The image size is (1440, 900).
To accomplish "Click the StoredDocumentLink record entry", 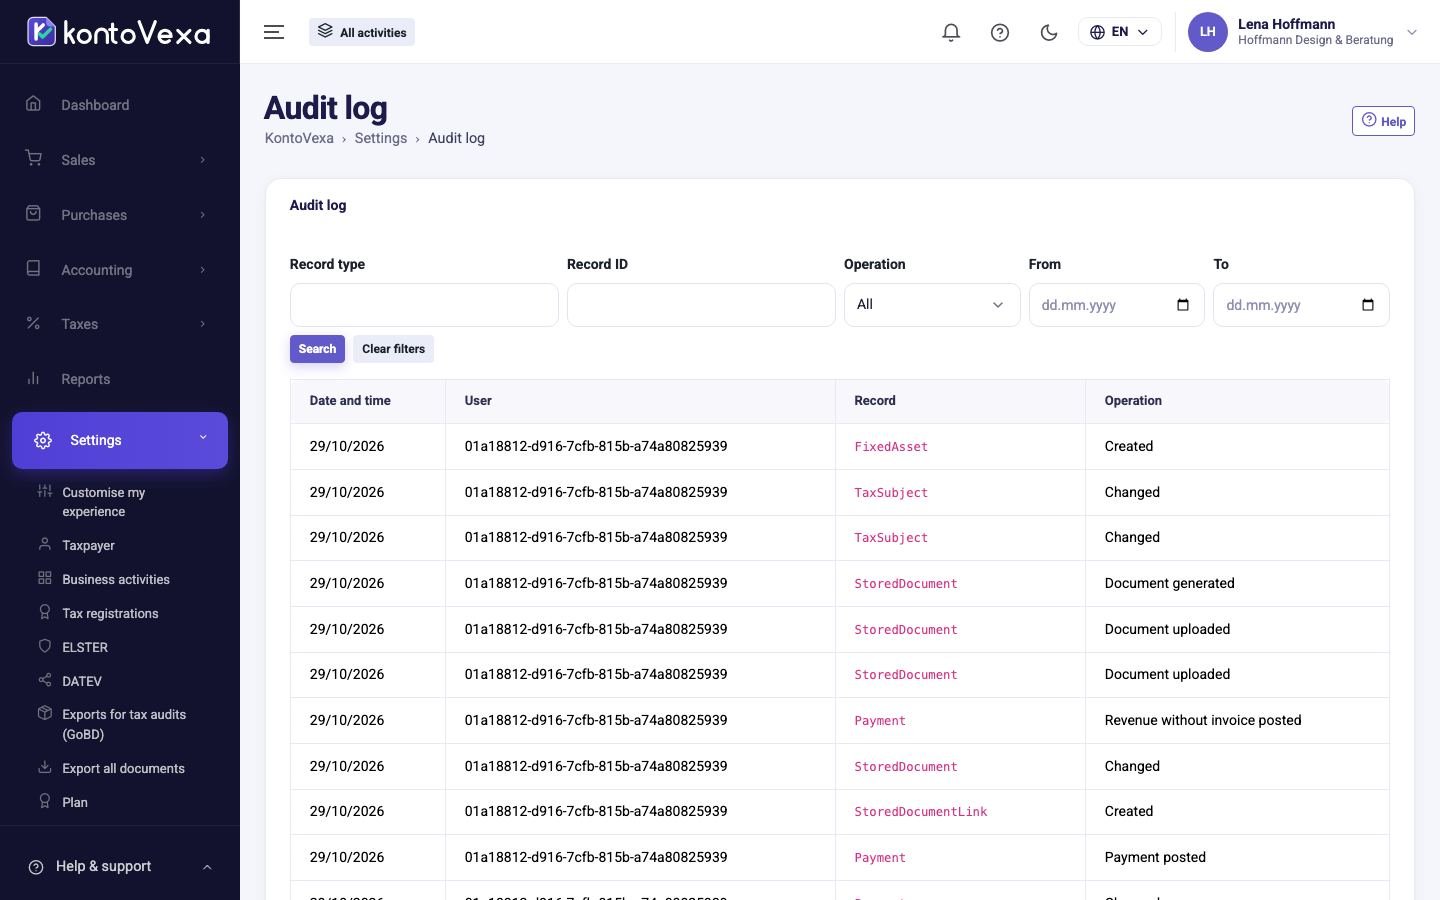I will pyautogui.click(x=920, y=812).
